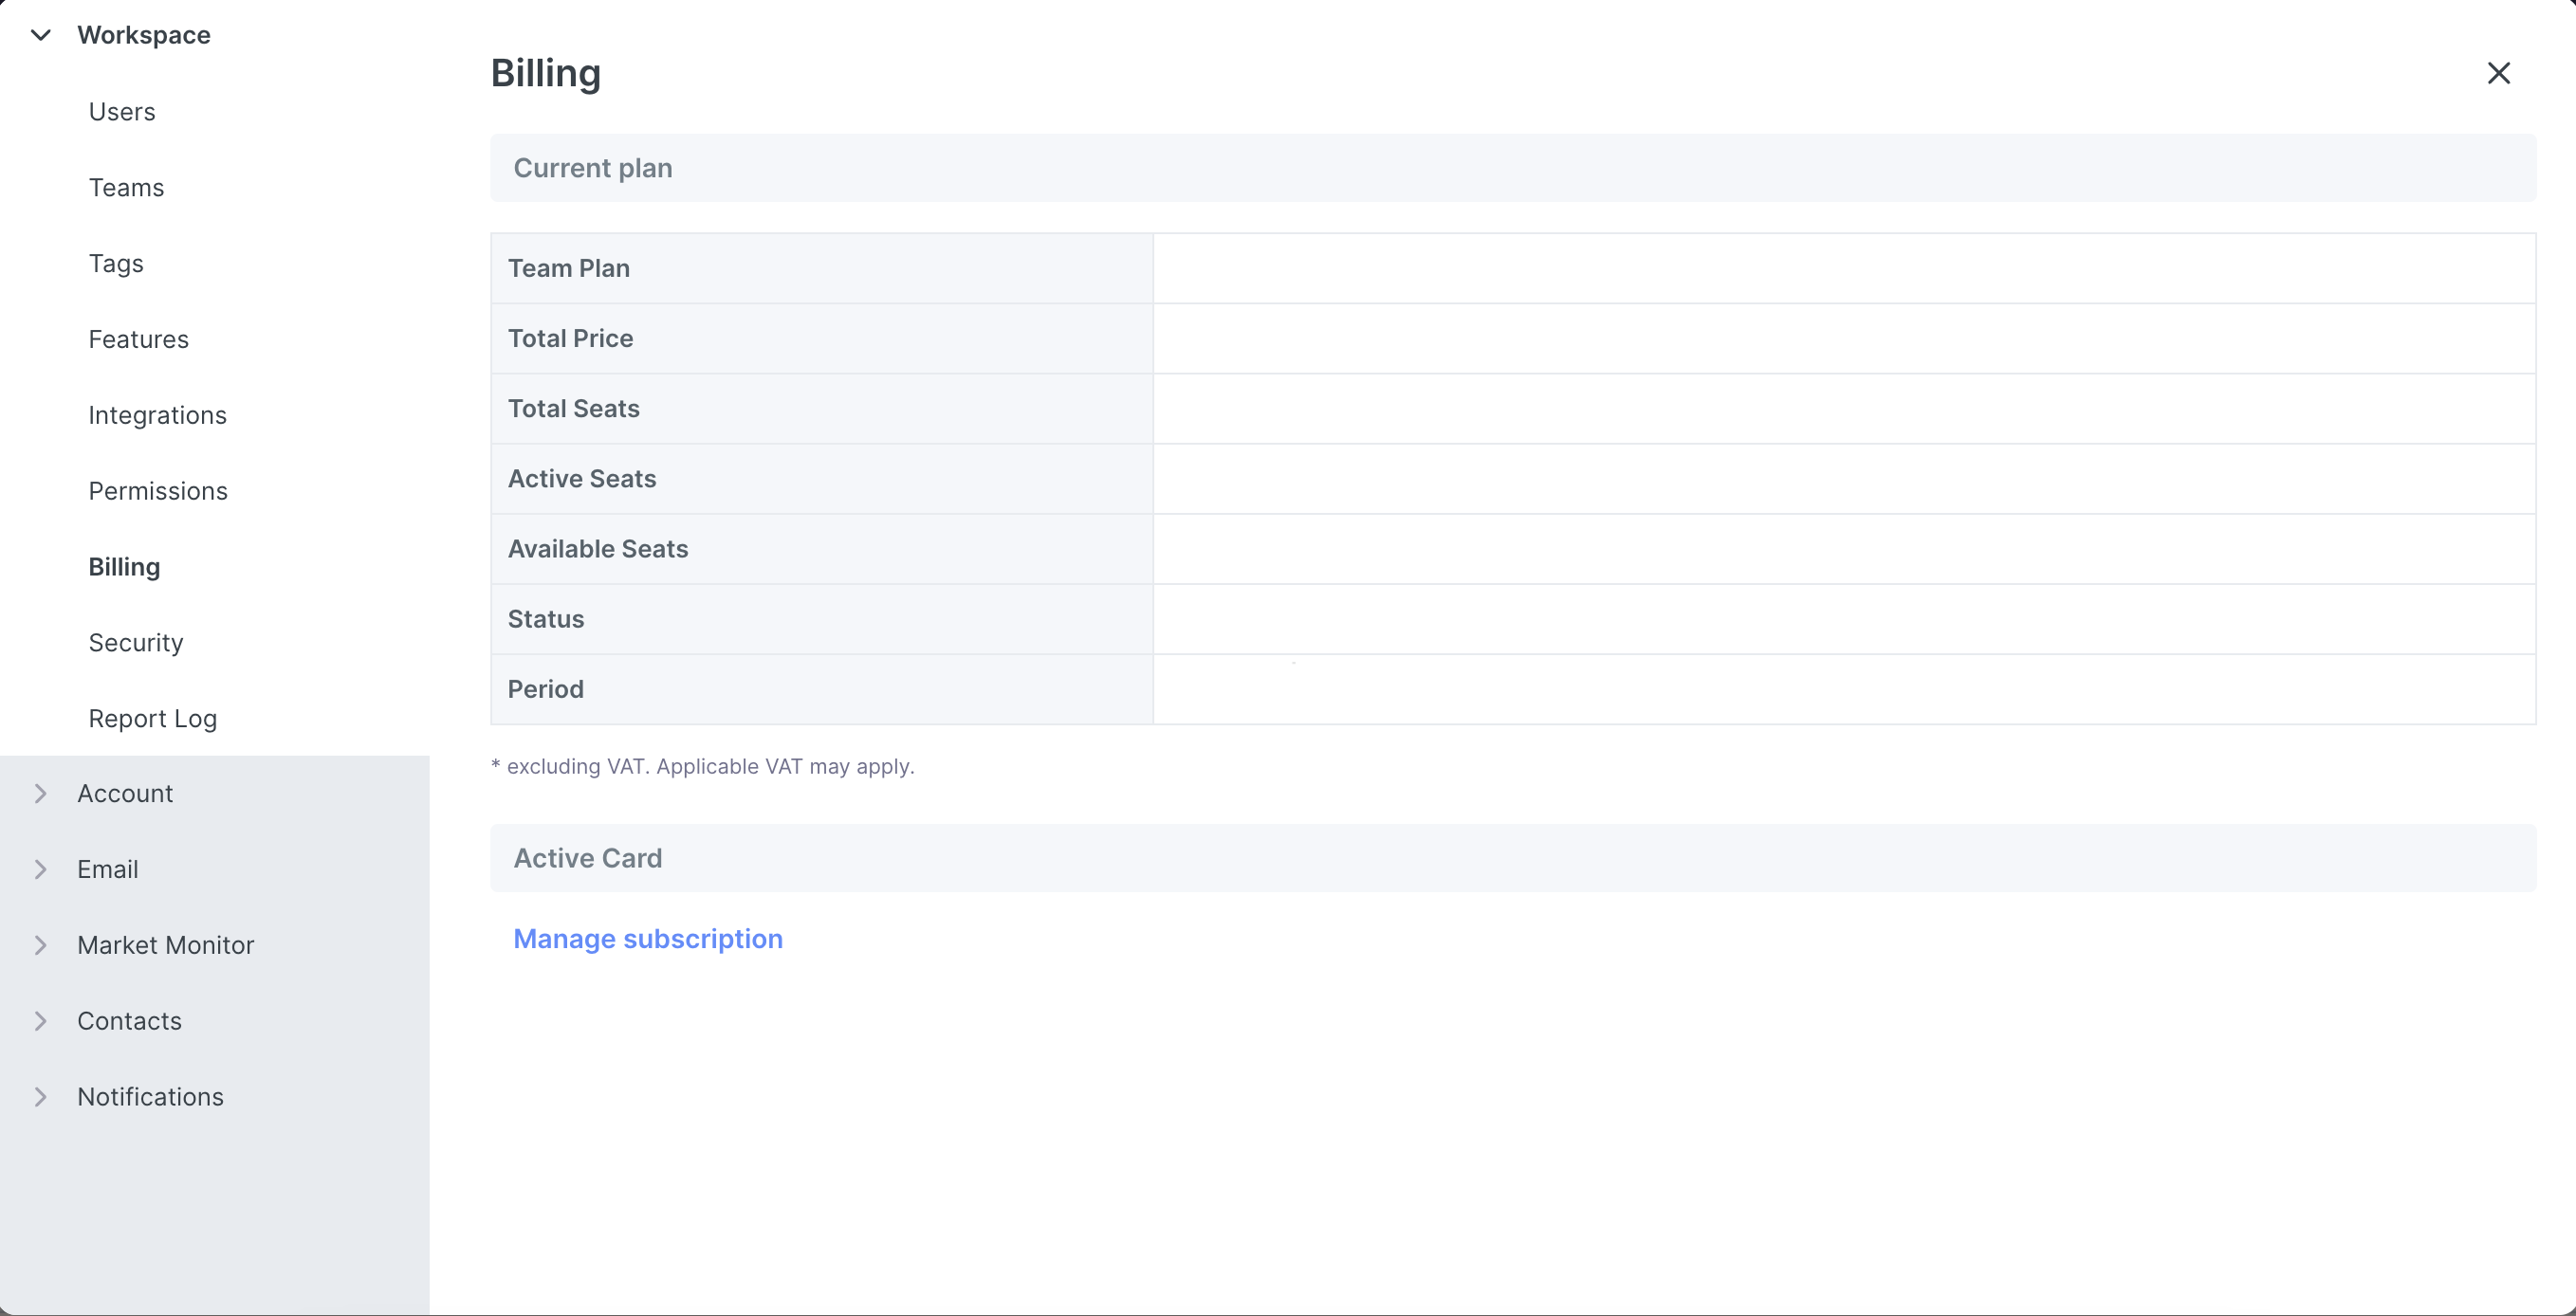Click the Manage subscription link

[647, 939]
